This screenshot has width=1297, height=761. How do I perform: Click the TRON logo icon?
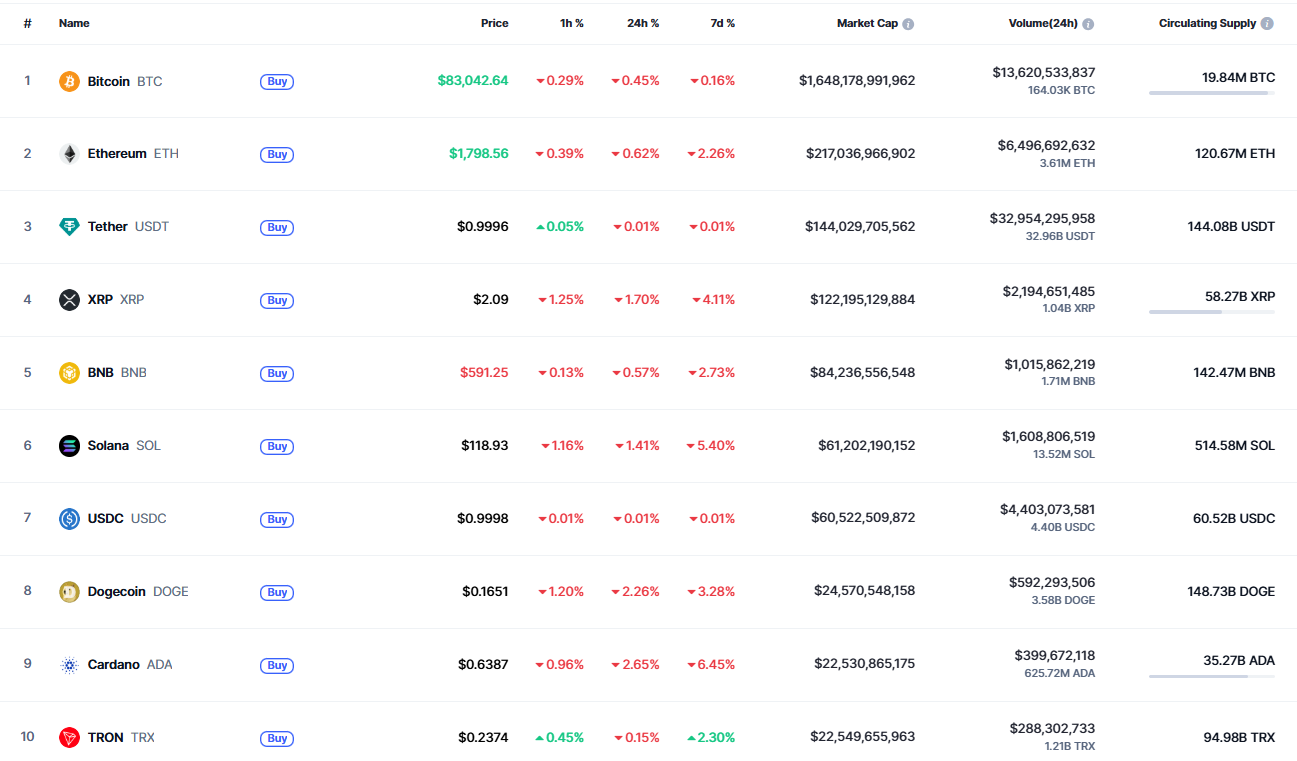69,738
